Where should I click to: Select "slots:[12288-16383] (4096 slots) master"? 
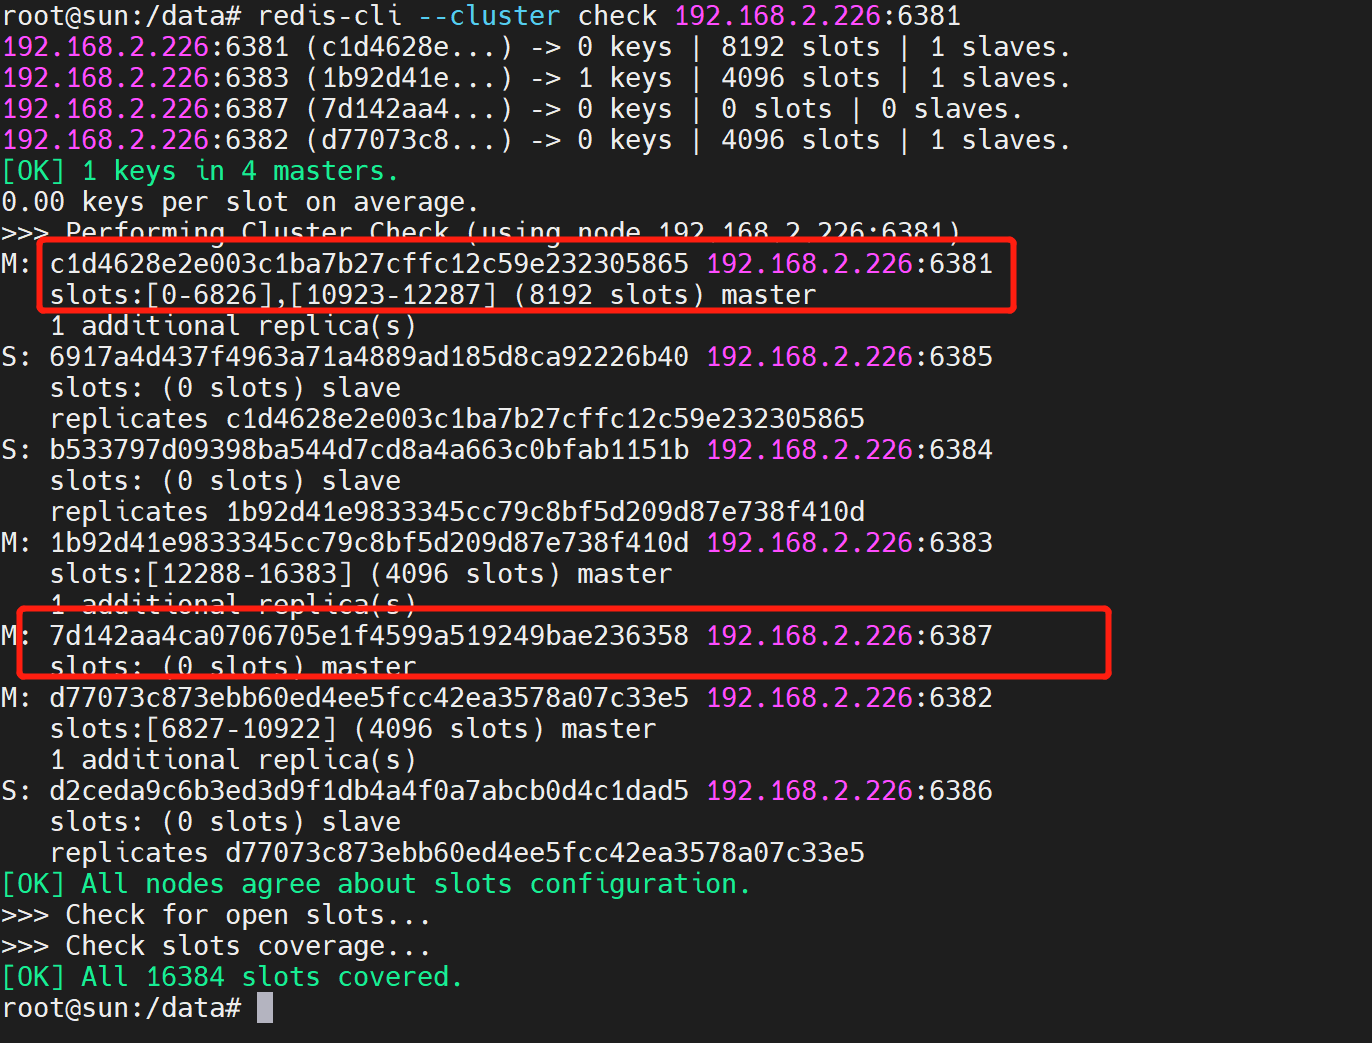(361, 574)
